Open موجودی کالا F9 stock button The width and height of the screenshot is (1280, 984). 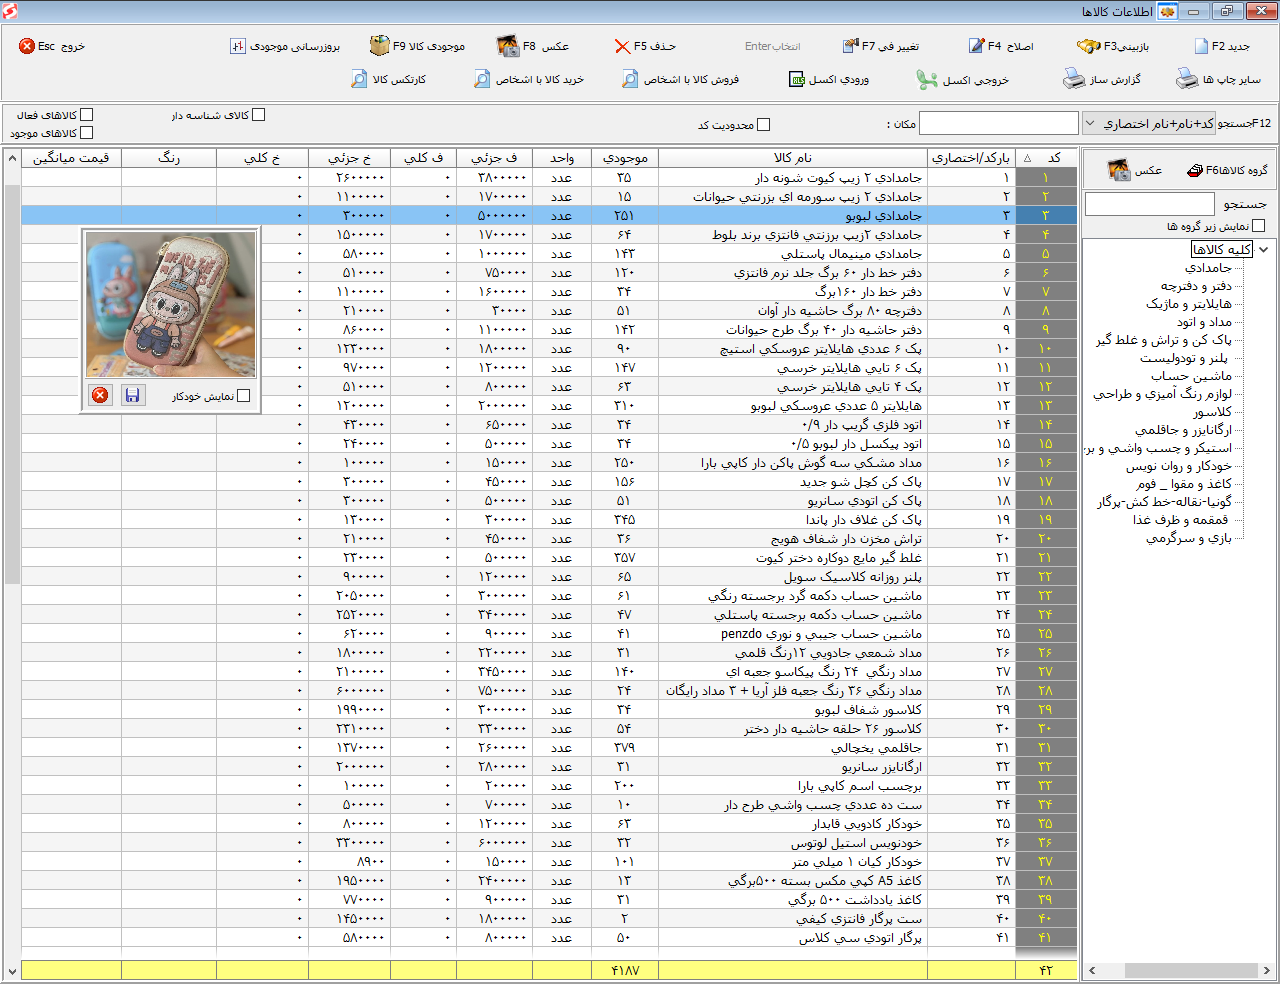pyautogui.click(x=417, y=46)
